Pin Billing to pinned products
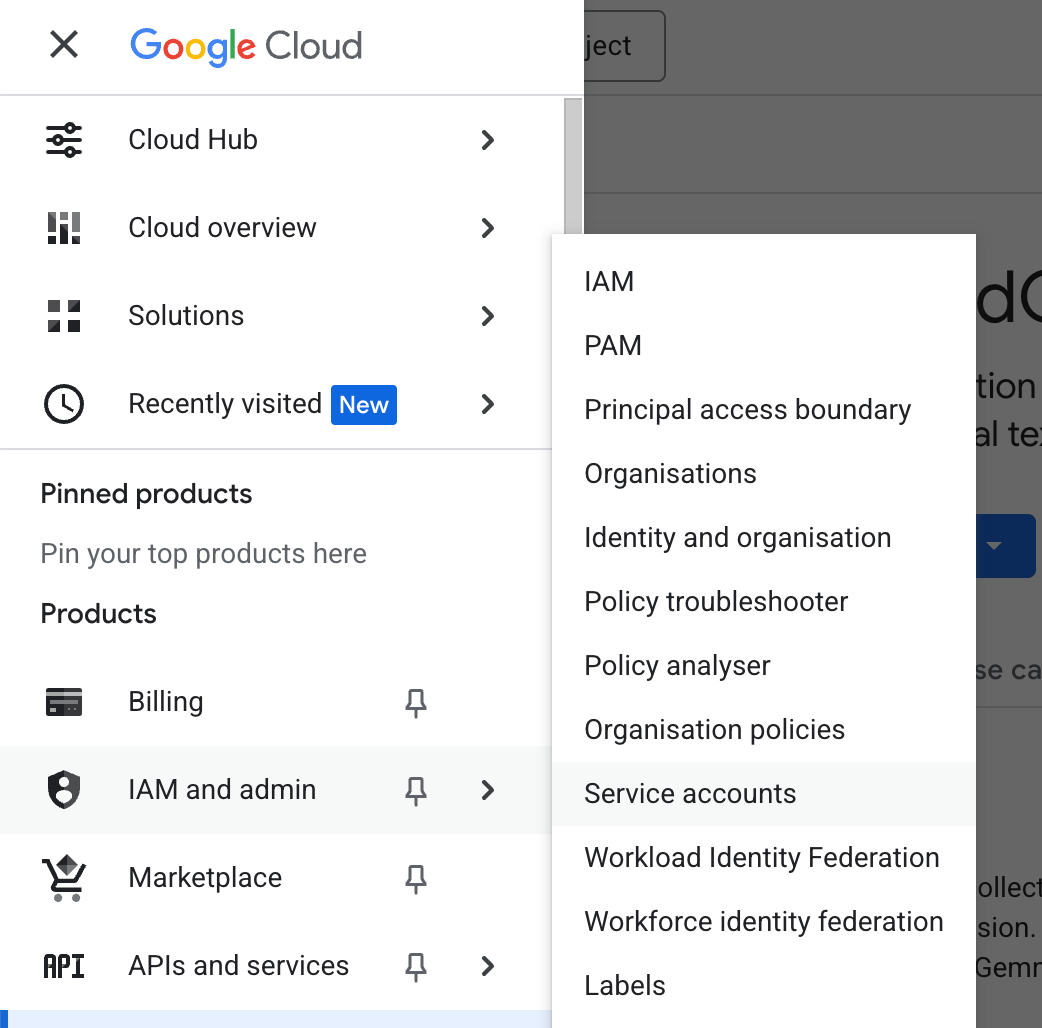This screenshot has height=1028, width=1042. pyautogui.click(x=416, y=702)
